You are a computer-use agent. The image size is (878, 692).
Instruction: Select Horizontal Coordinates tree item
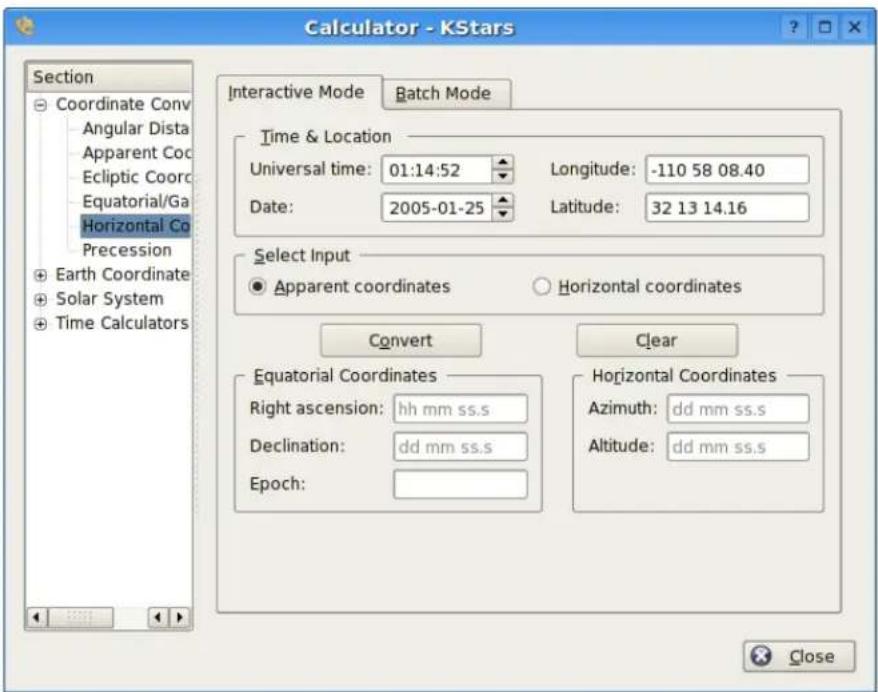[x=136, y=226]
